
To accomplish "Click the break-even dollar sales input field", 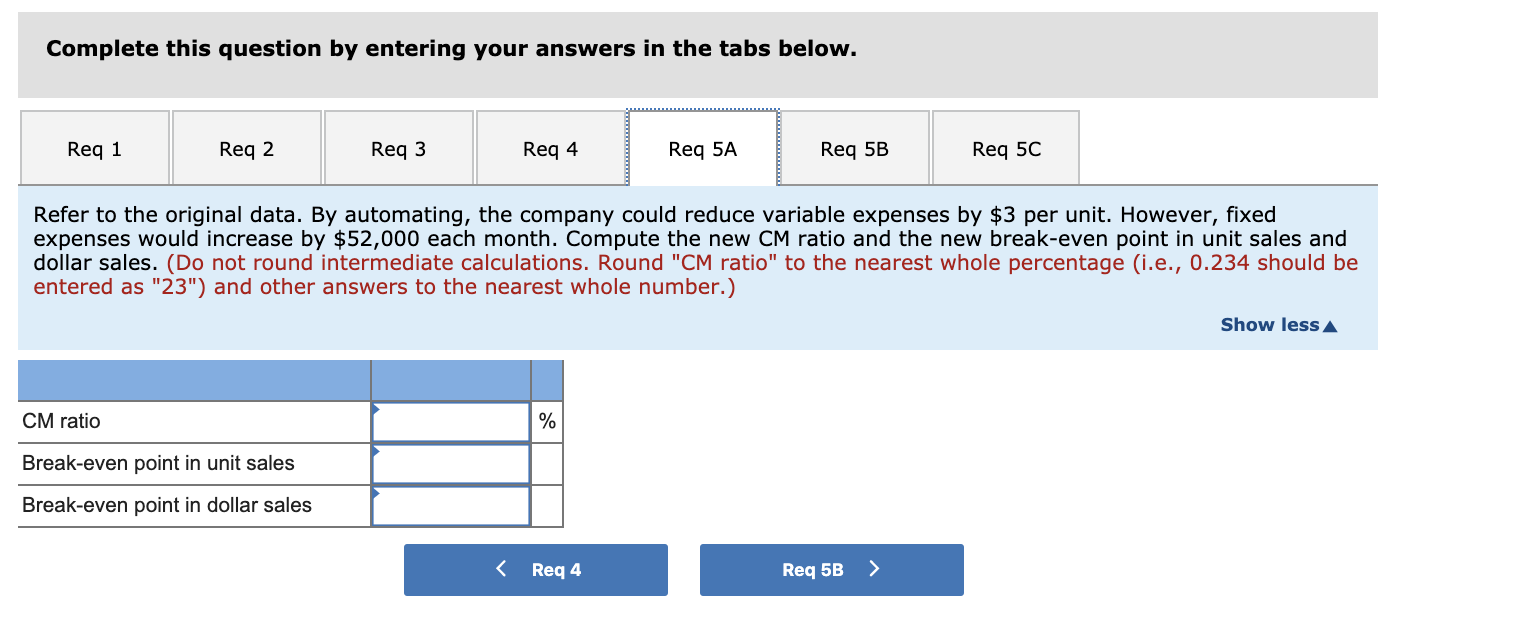I will [450, 505].
